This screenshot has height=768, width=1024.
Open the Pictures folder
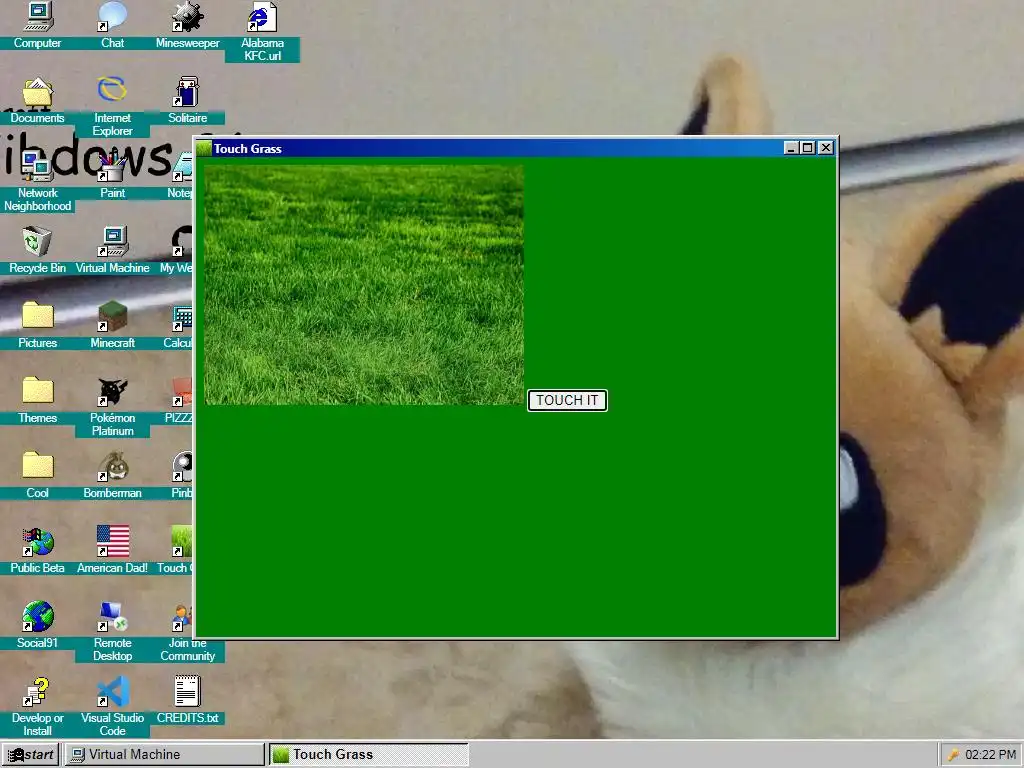click(x=37, y=325)
